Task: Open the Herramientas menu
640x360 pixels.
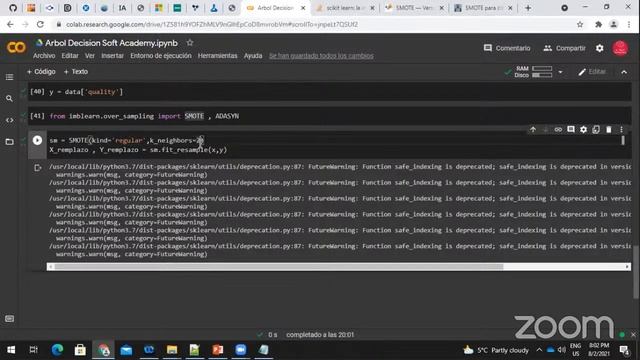Action: (218, 56)
